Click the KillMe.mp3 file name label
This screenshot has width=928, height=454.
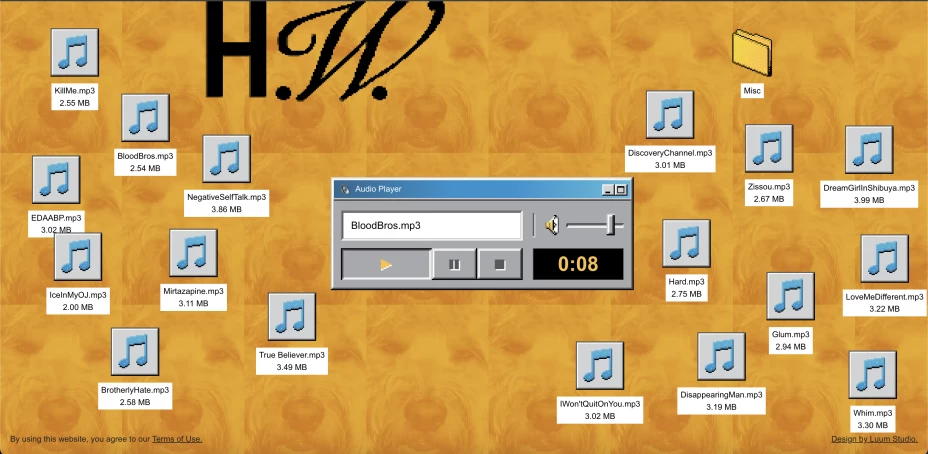[75, 91]
